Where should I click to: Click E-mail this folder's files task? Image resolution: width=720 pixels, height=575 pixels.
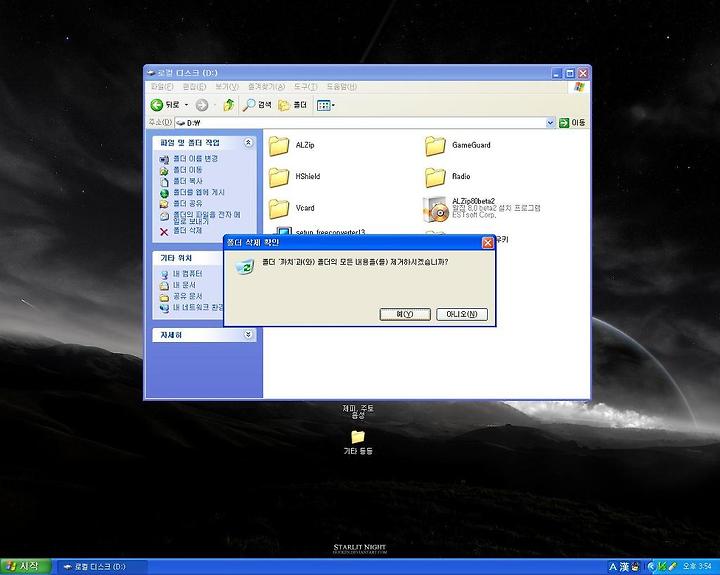[x=206, y=218]
